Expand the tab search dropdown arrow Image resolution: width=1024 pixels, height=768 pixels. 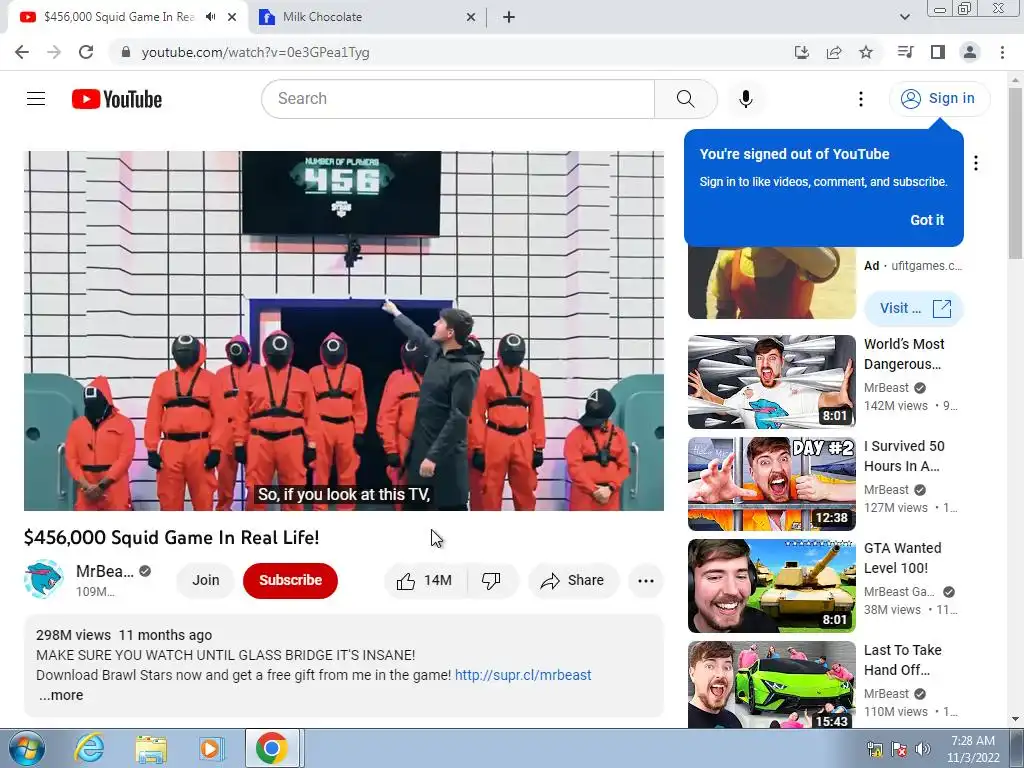(x=904, y=17)
